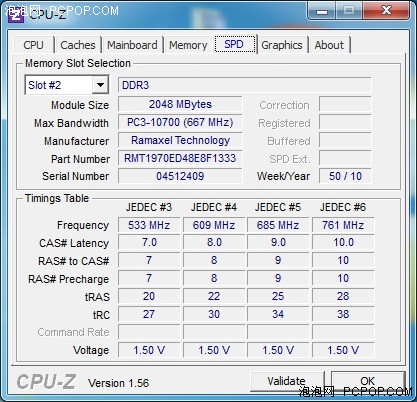Click the Max Bandwidth label

[71, 123]
